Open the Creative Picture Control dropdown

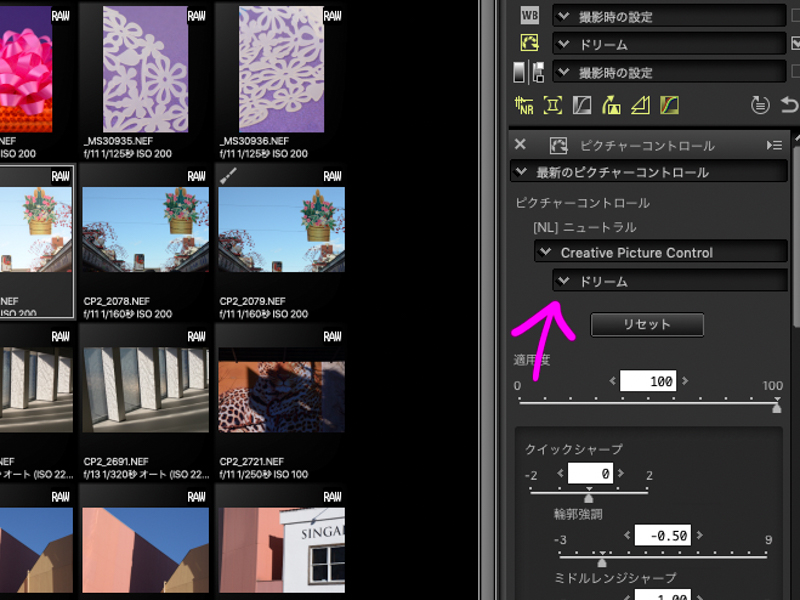point(661,252)
